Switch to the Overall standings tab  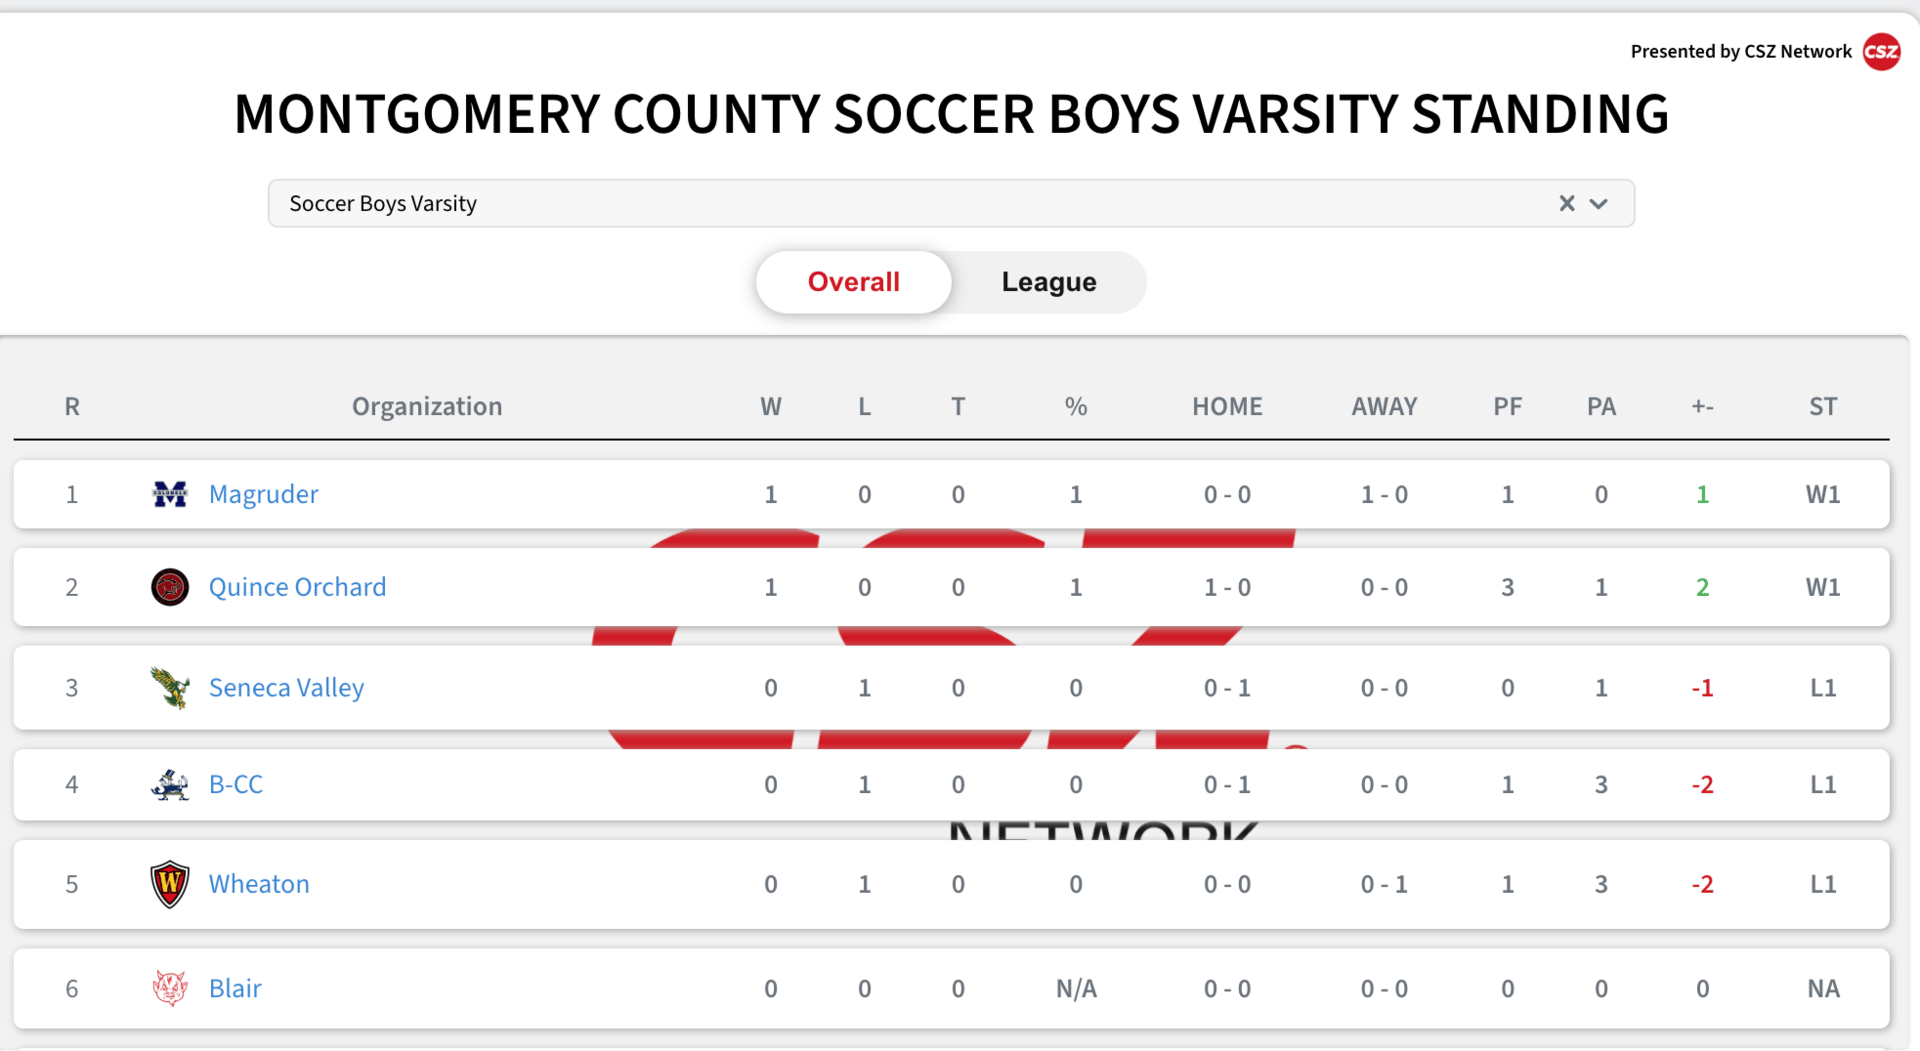(853, 282)
